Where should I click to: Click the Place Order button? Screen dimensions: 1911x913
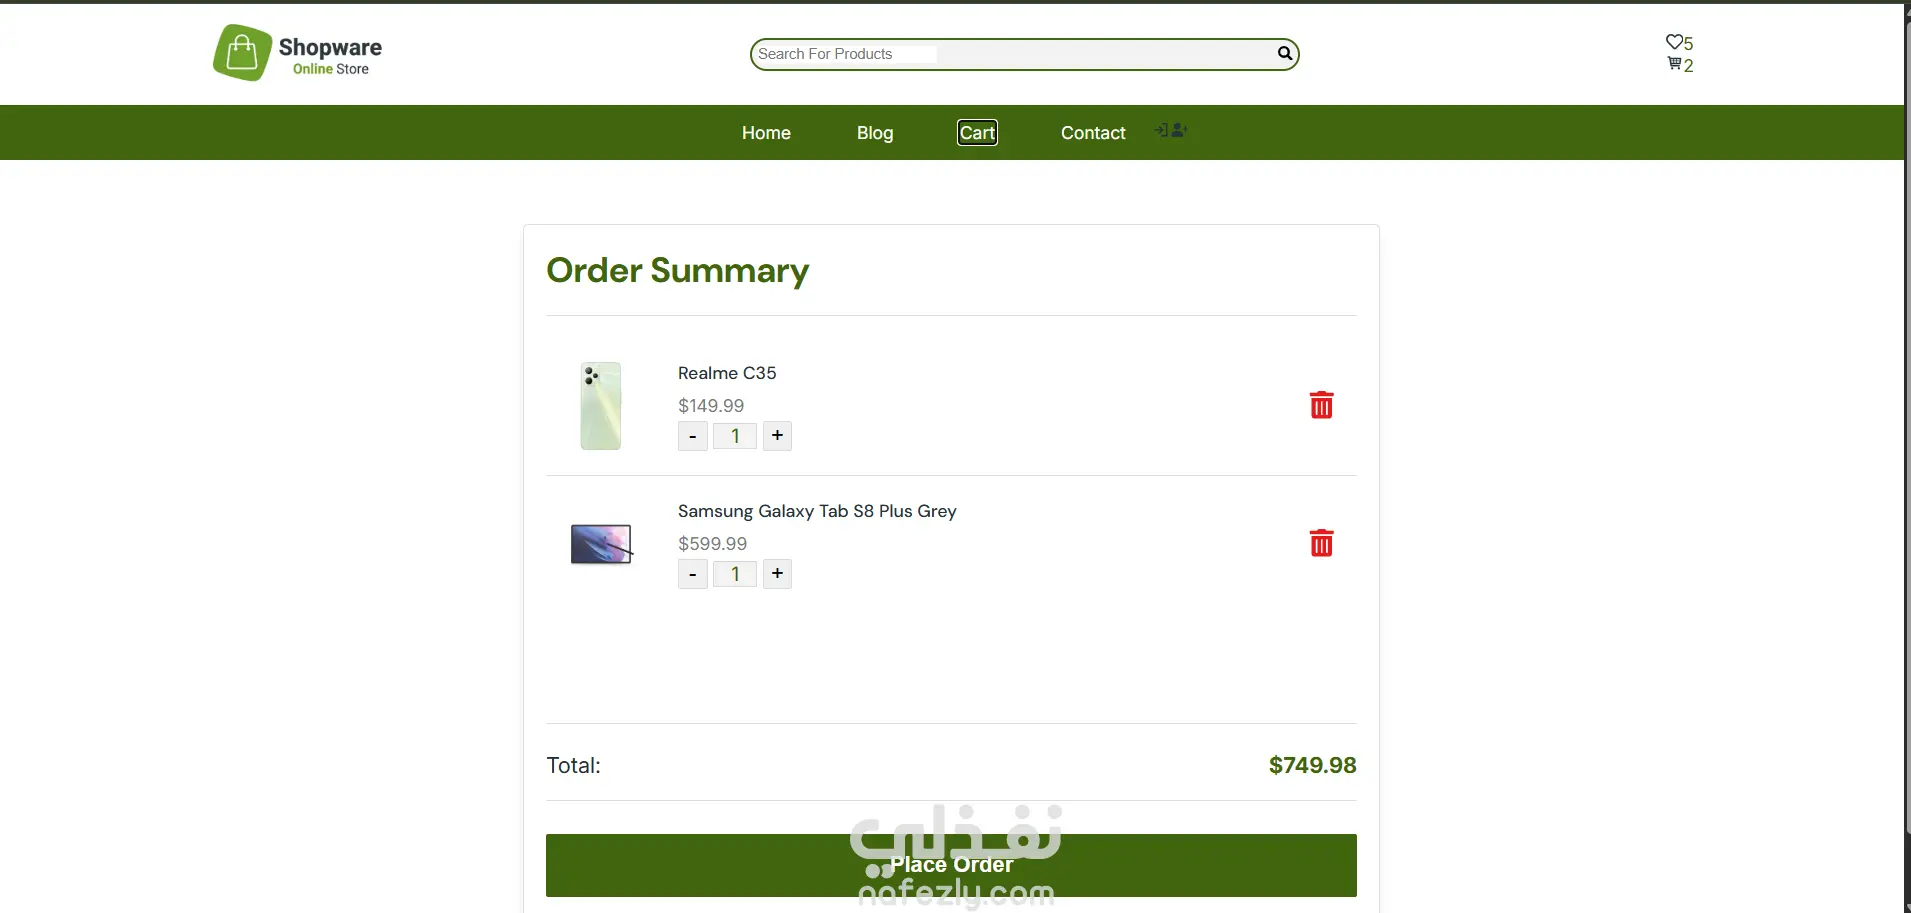951,865
